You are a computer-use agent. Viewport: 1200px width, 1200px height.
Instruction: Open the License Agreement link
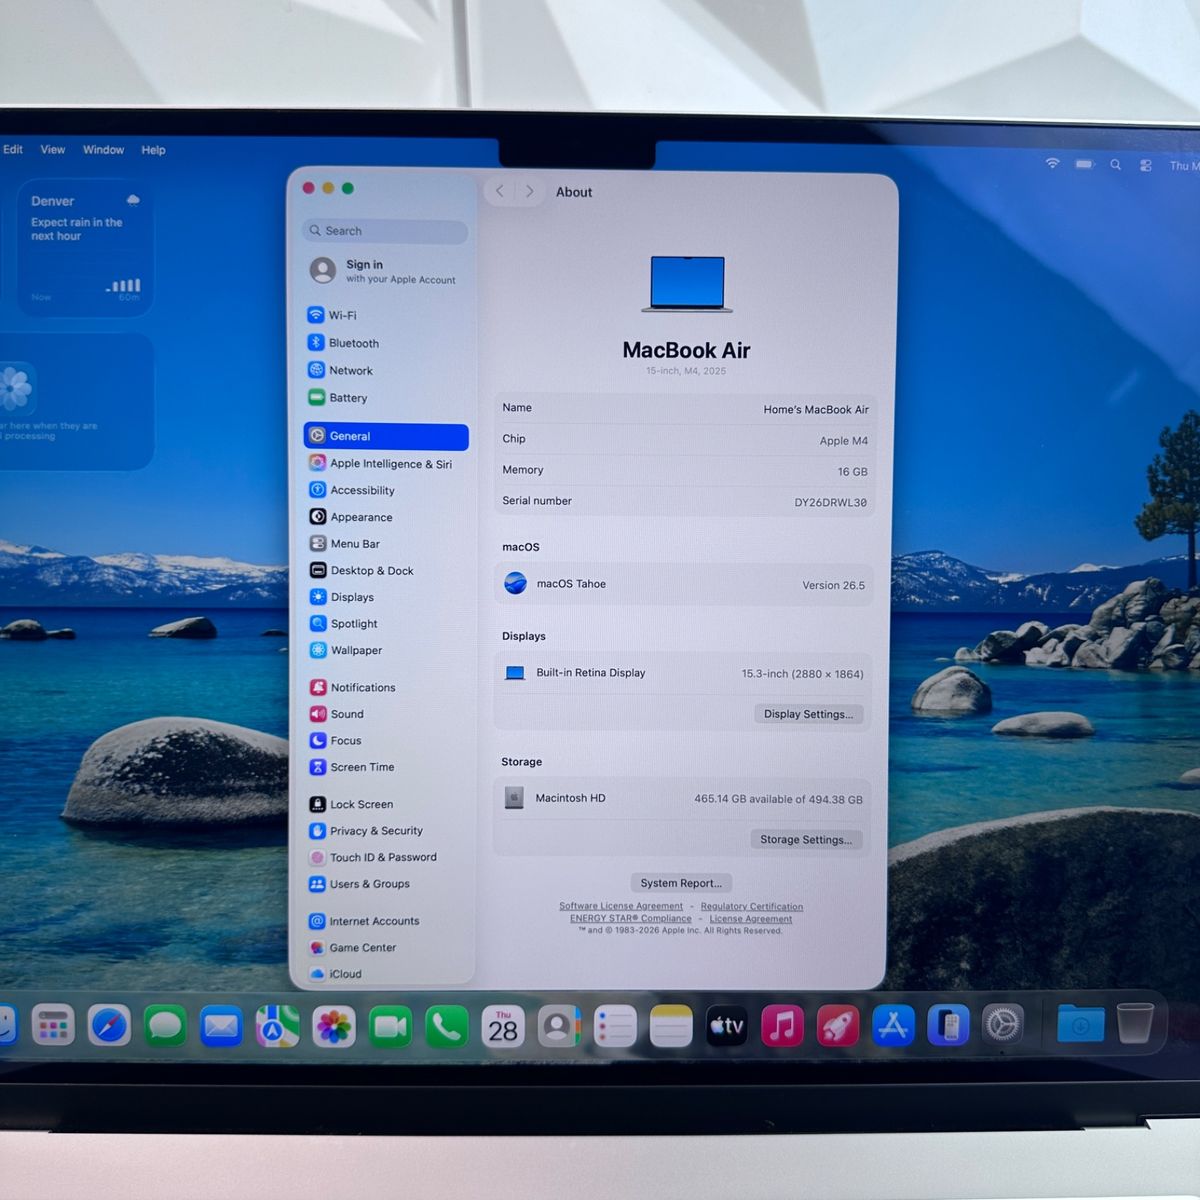[751, 919]
